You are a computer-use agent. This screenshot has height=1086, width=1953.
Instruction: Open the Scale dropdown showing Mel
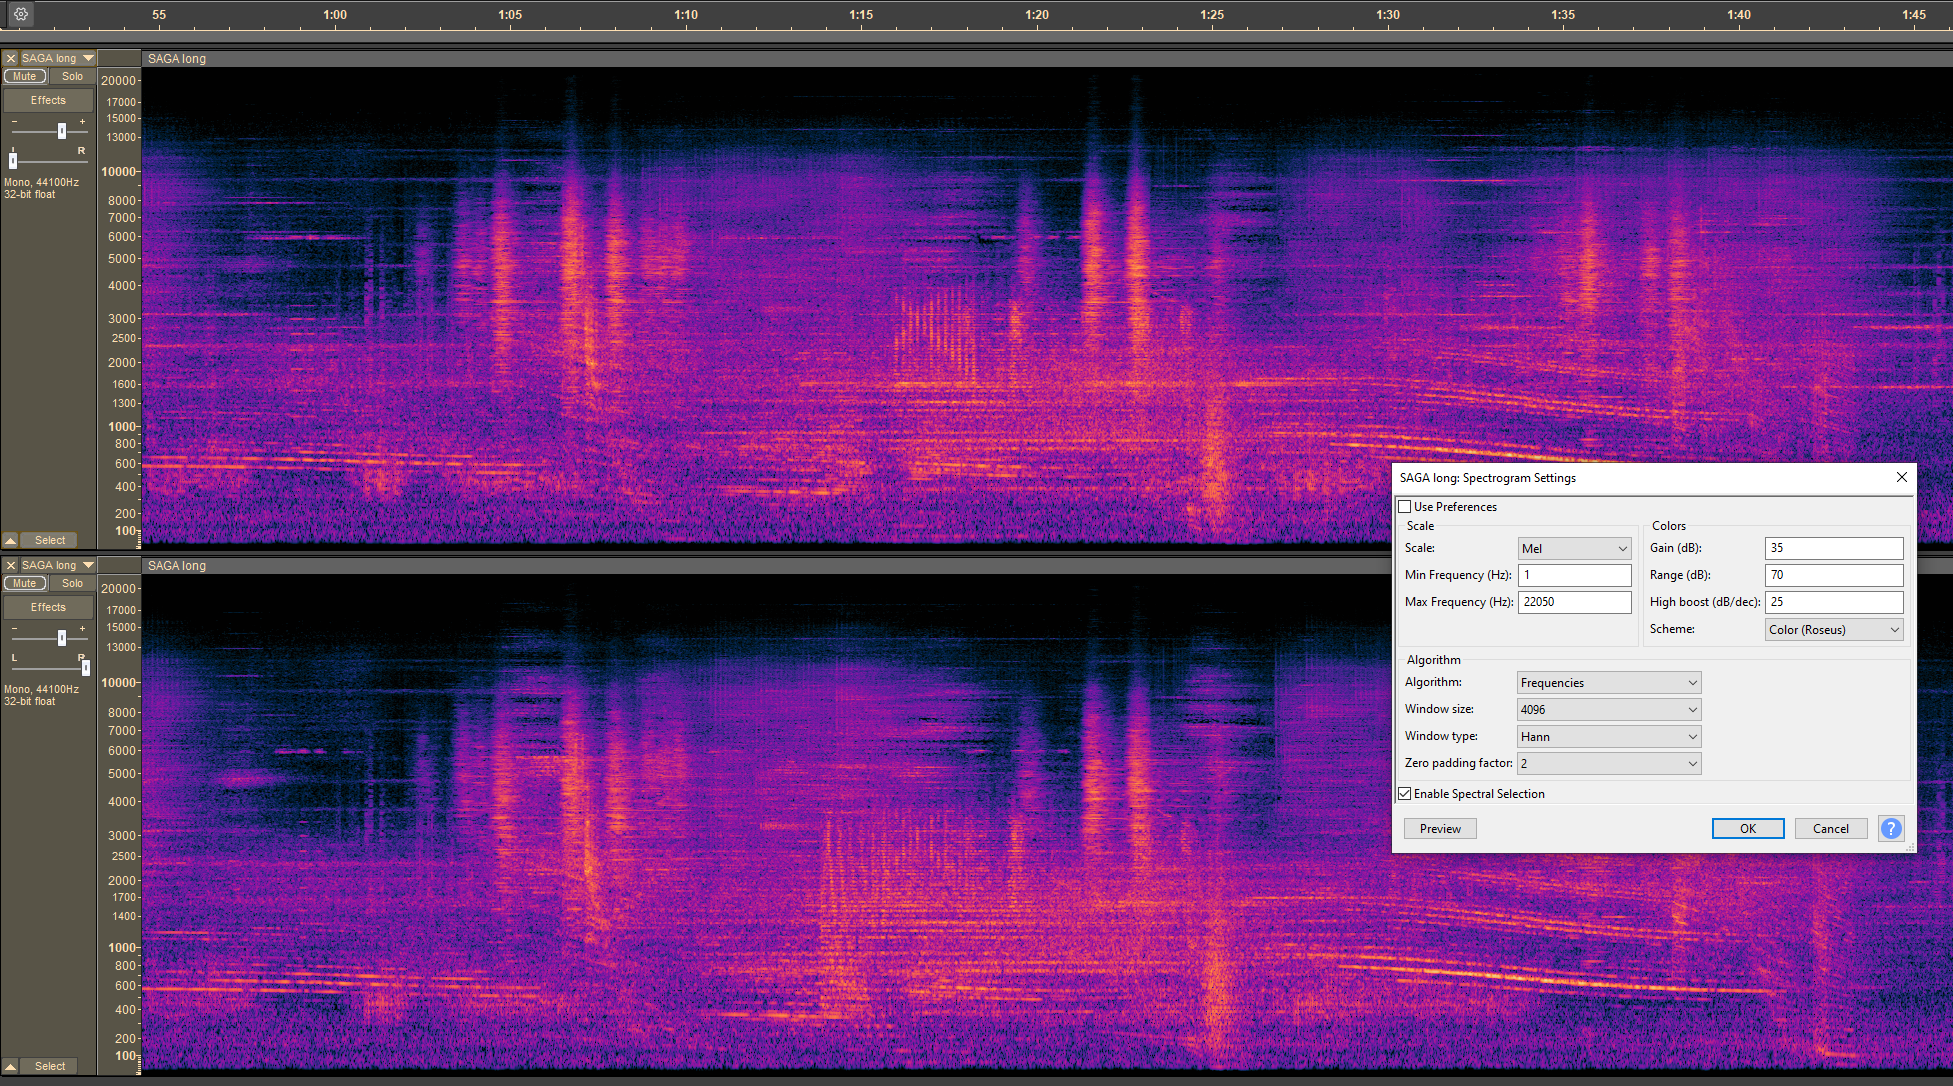(x=1574, y=548)
